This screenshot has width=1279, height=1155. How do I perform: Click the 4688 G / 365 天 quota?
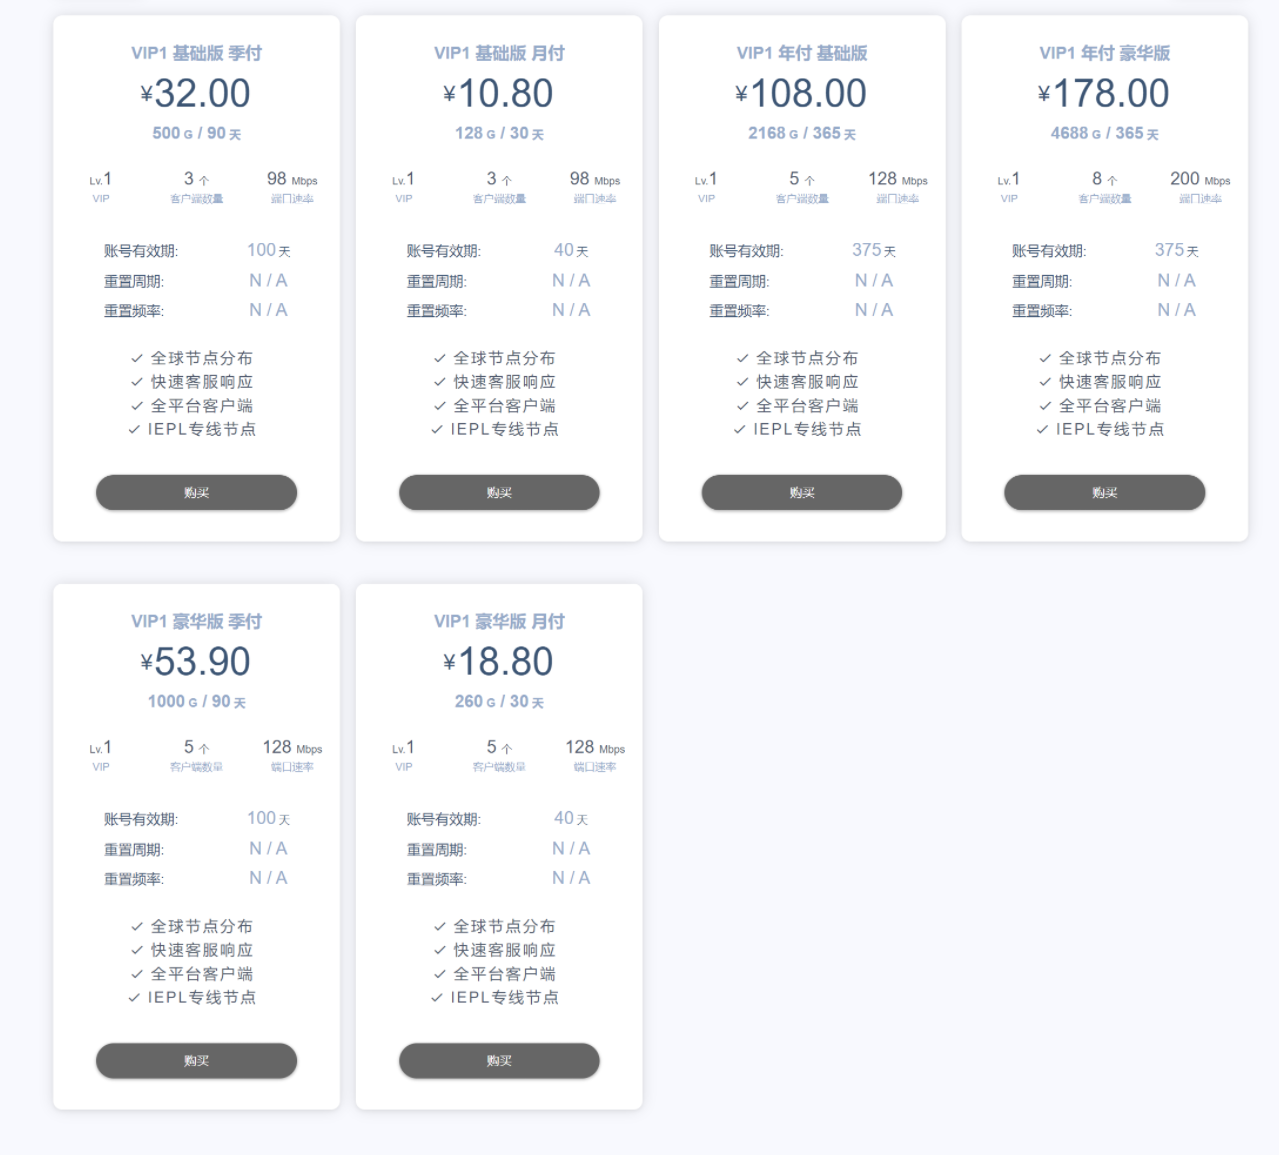click(1104, 133)
